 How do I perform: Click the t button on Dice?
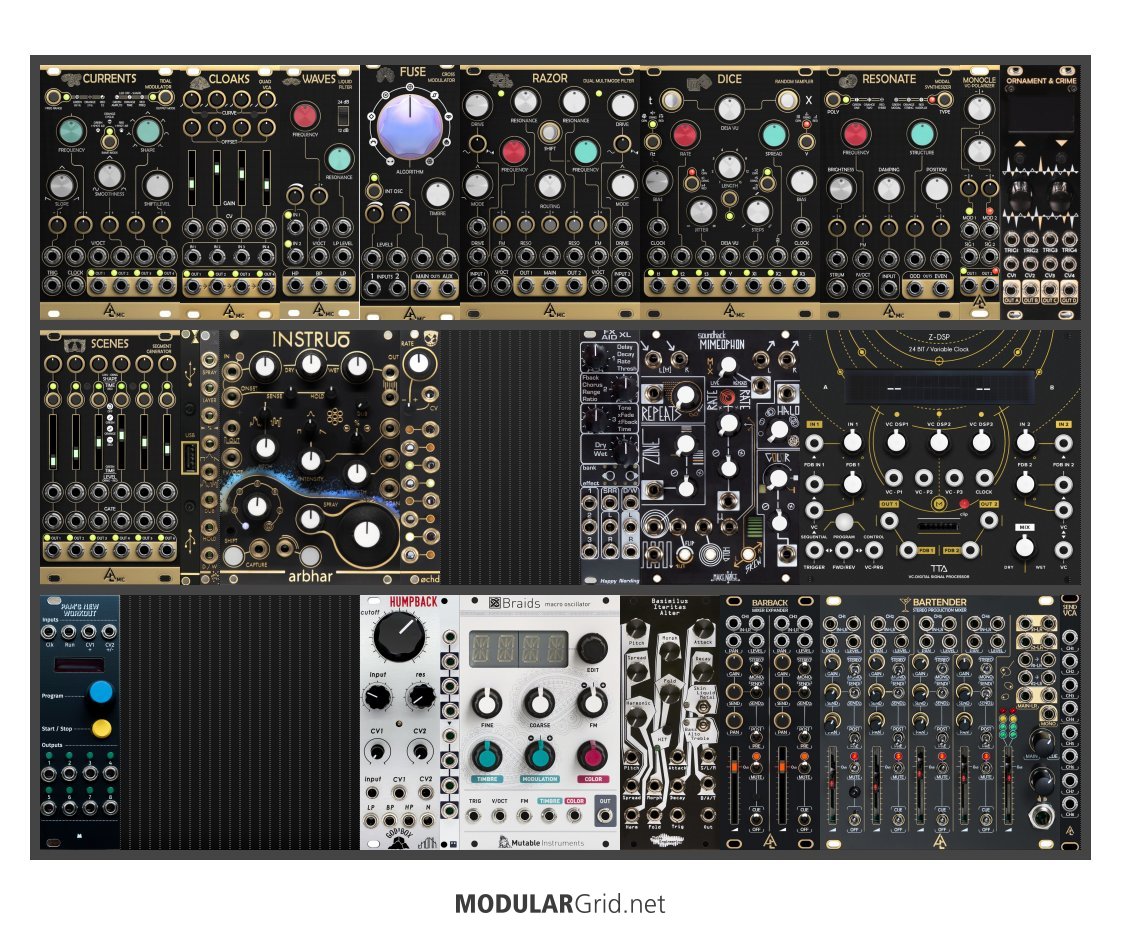671,100
